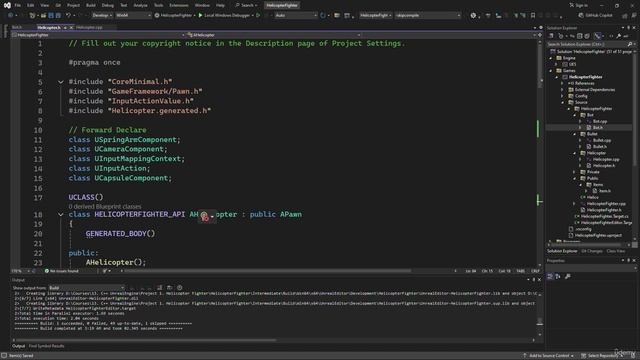Switch to the Bot.h editor tab
Image resolution: width=640 pixels, height=360 pixels.
click(x=17, y=27)
